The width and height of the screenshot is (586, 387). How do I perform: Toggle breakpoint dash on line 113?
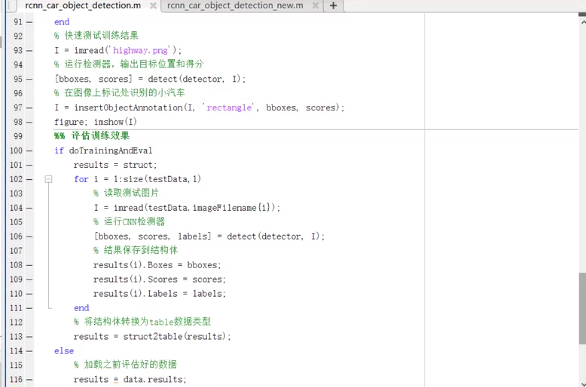30,337
